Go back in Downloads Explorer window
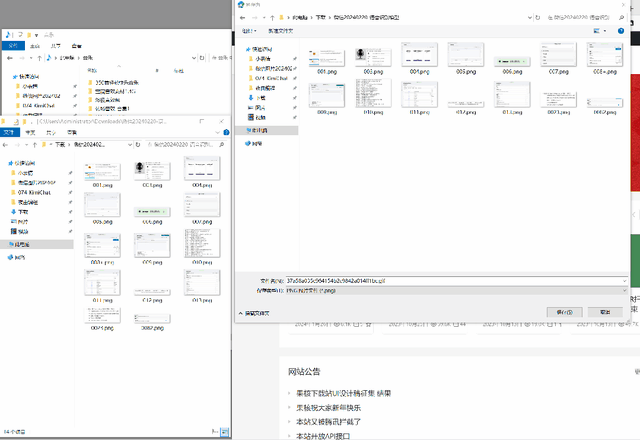The image size is (640, 440). click(5, 144)
